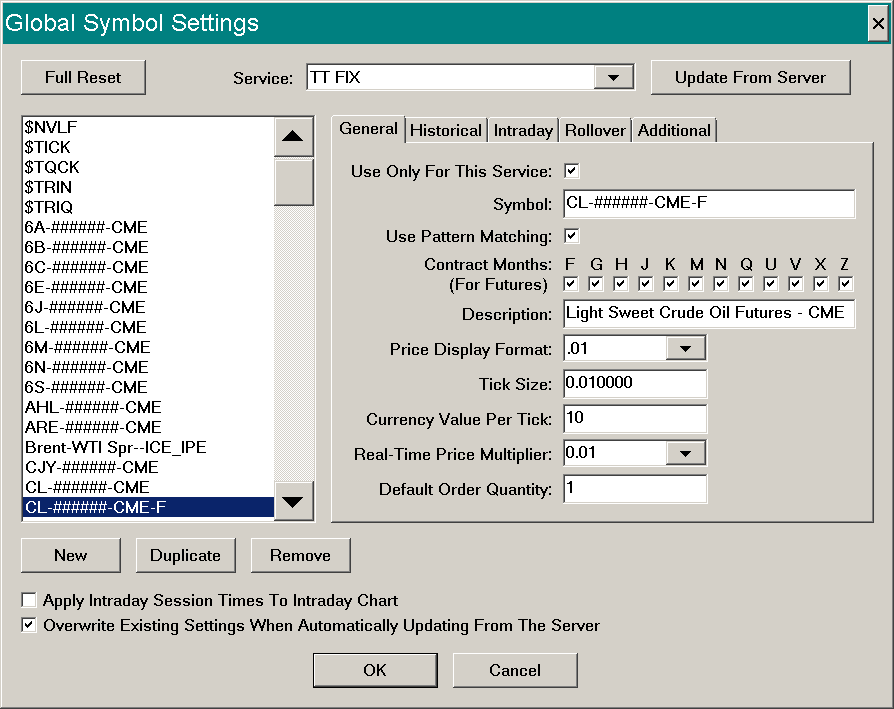Confirm settings with OK button
894x709 pixels.
click(x=375, y=670)
